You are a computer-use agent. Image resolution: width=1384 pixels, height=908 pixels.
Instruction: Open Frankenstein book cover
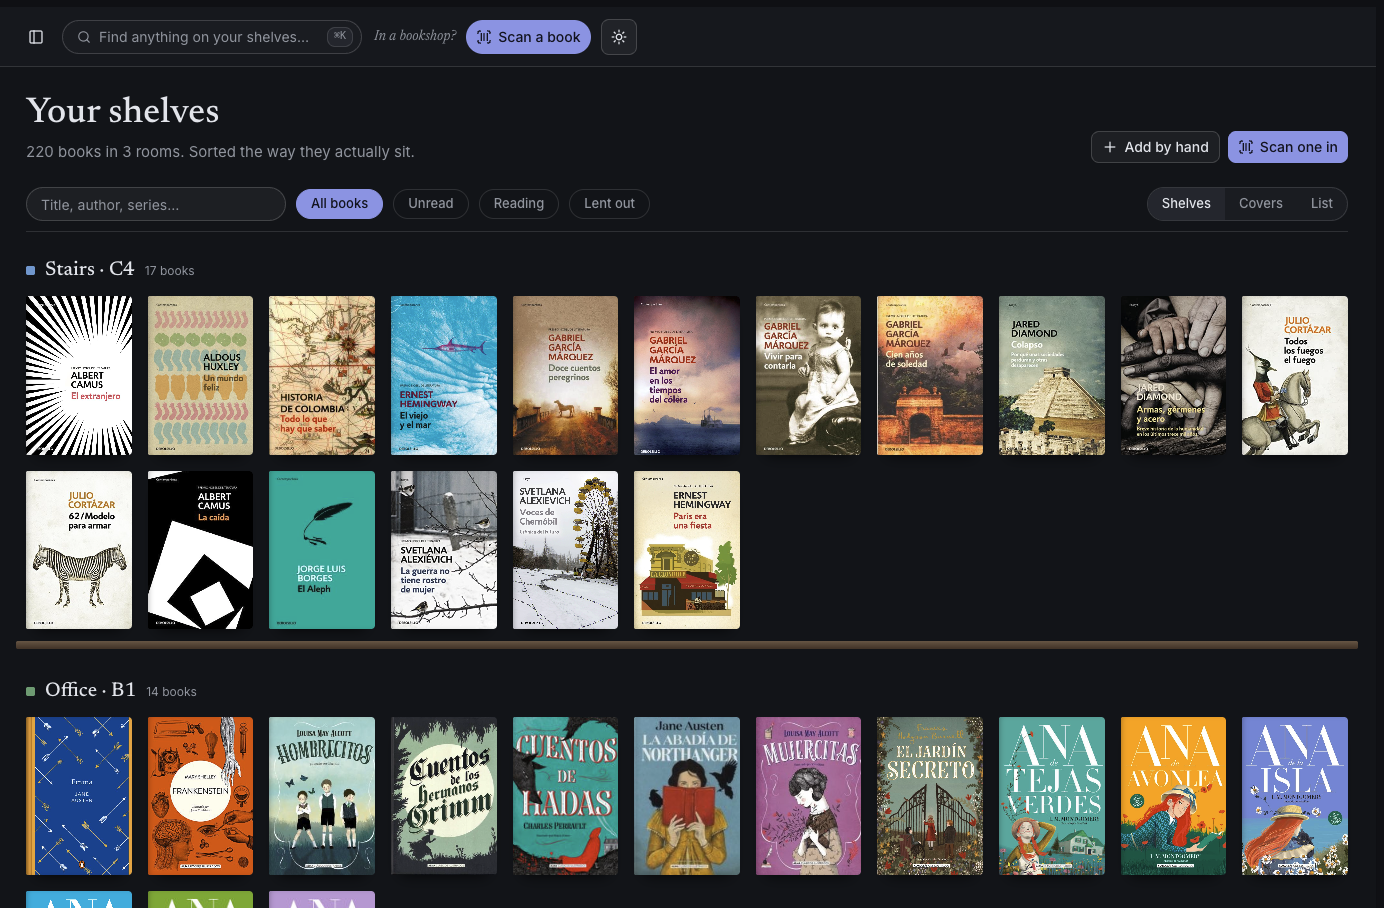(x=200, y=796)
